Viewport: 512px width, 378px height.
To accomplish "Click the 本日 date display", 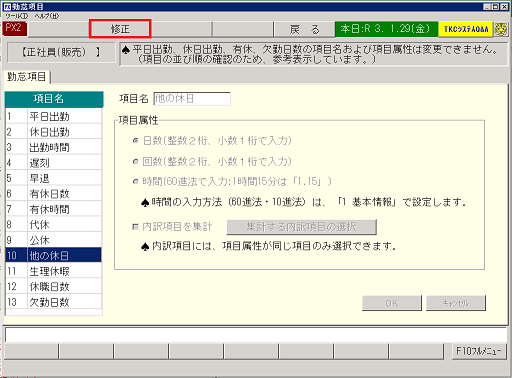I will pos(386,29).
